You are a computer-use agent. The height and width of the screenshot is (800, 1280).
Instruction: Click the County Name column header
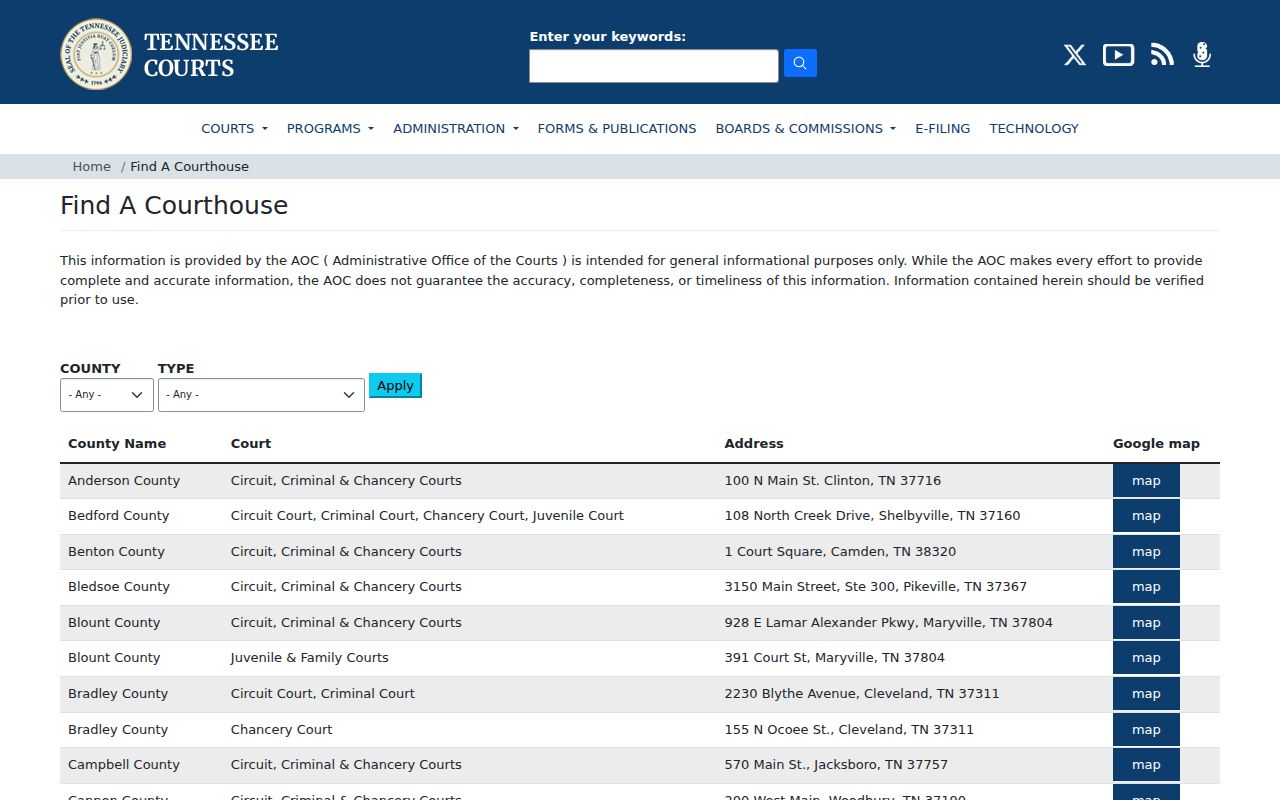click(x=117, y=444)
